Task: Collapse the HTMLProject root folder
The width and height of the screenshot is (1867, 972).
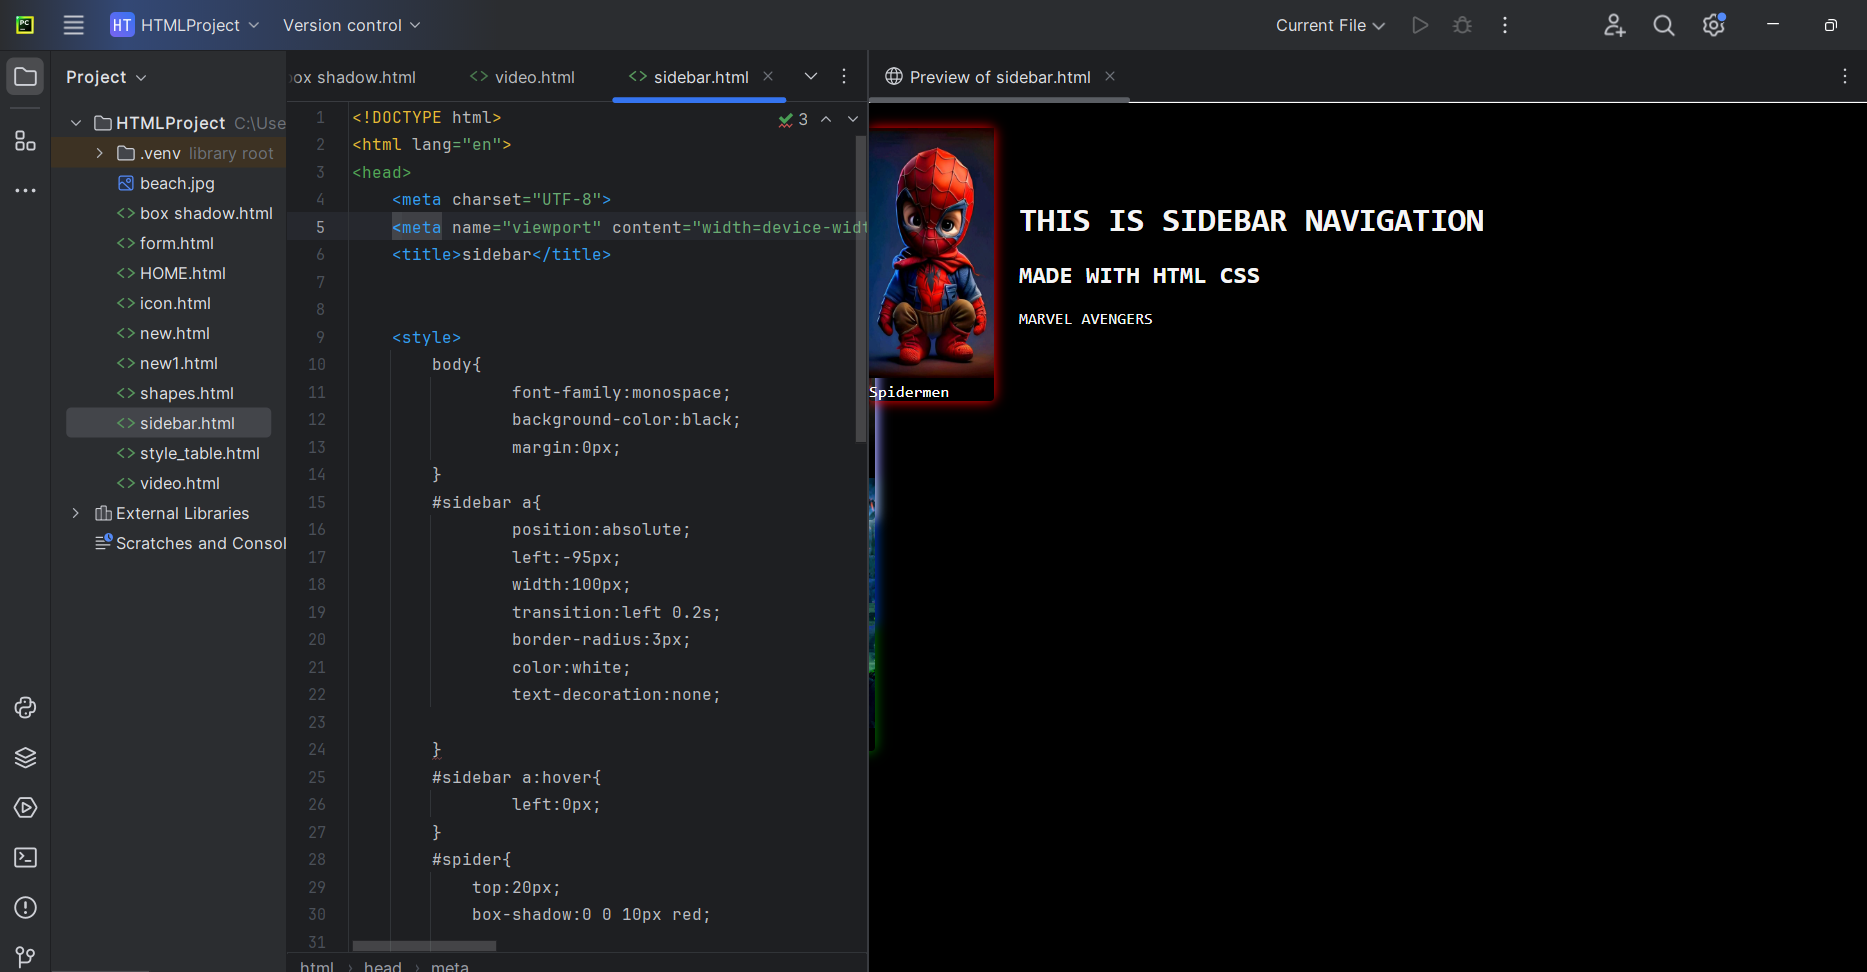Action: pos(76,123)
